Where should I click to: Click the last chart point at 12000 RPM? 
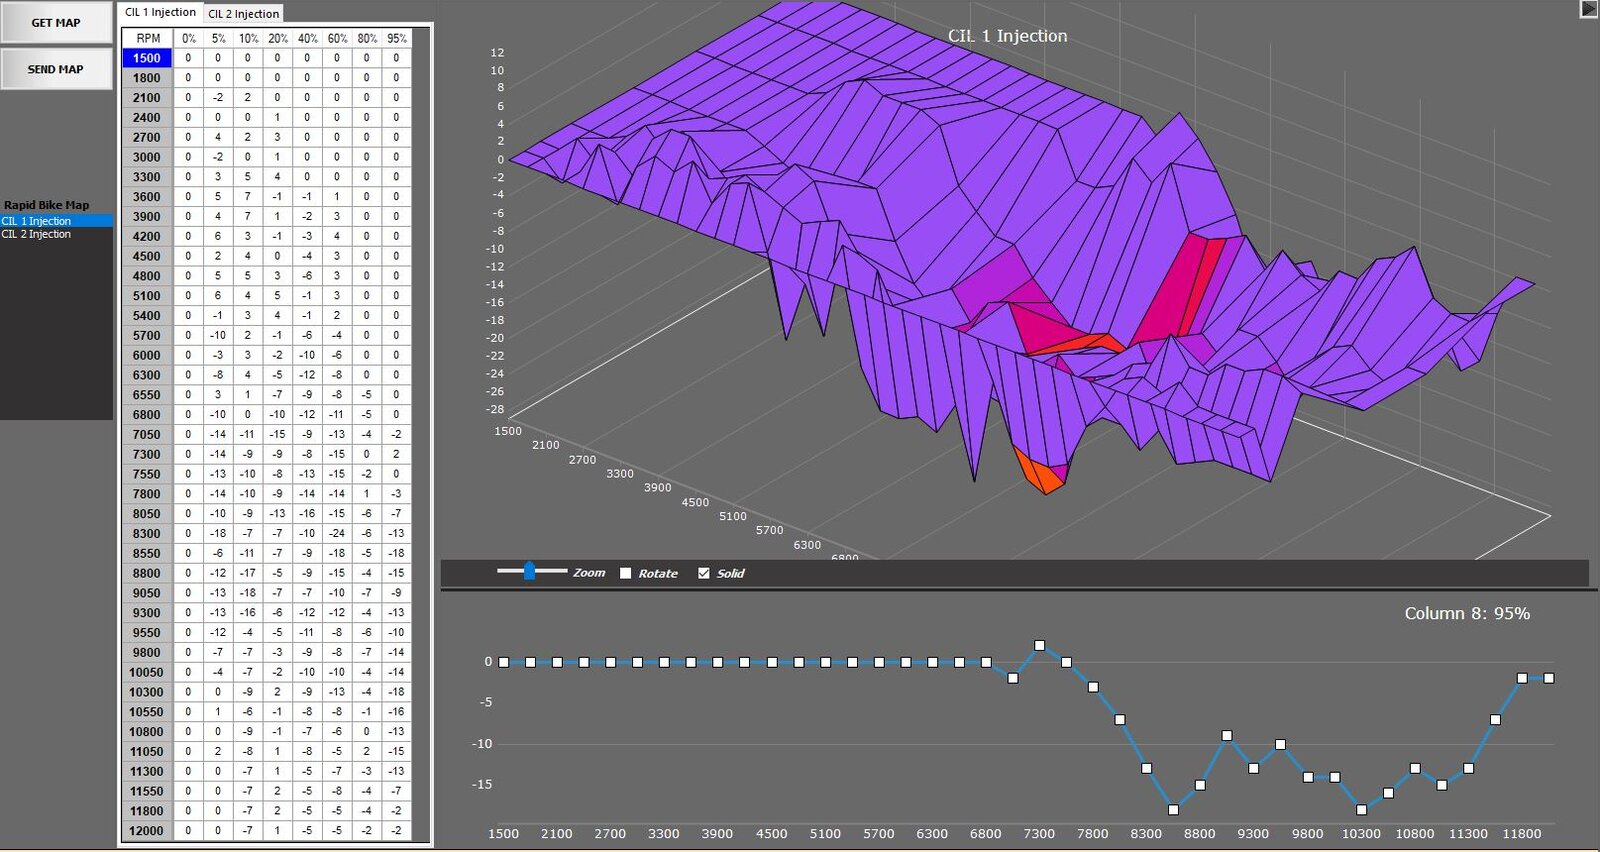[x=1549, y=678]
